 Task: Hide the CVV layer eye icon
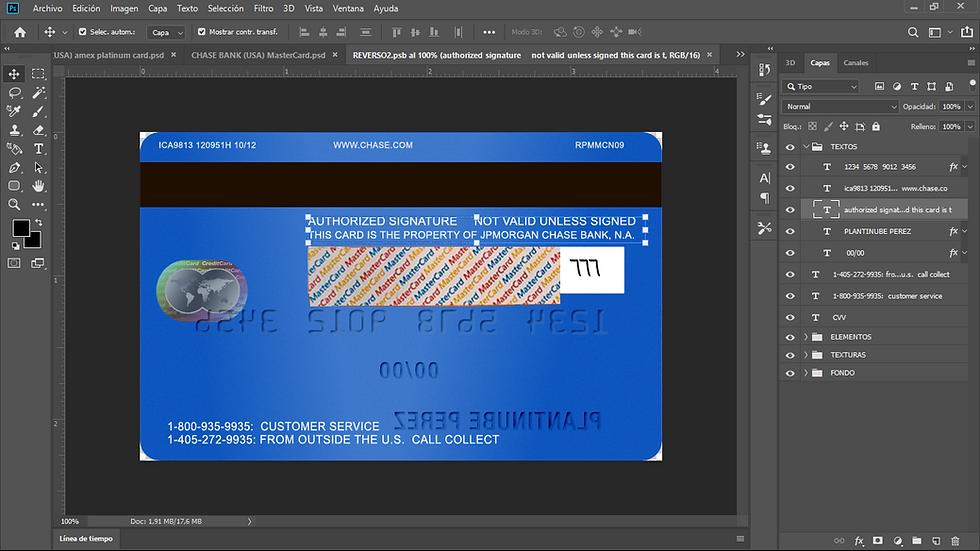click(790, 317)
